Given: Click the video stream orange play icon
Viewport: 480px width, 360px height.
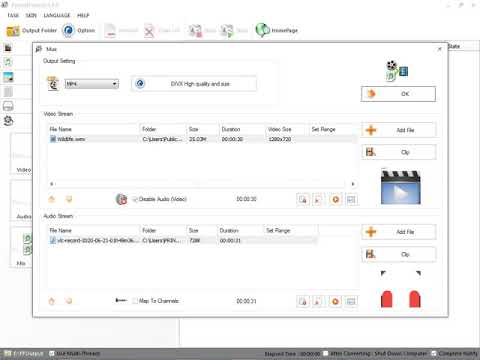Looking at the screenshot, I should coord(335,200).
